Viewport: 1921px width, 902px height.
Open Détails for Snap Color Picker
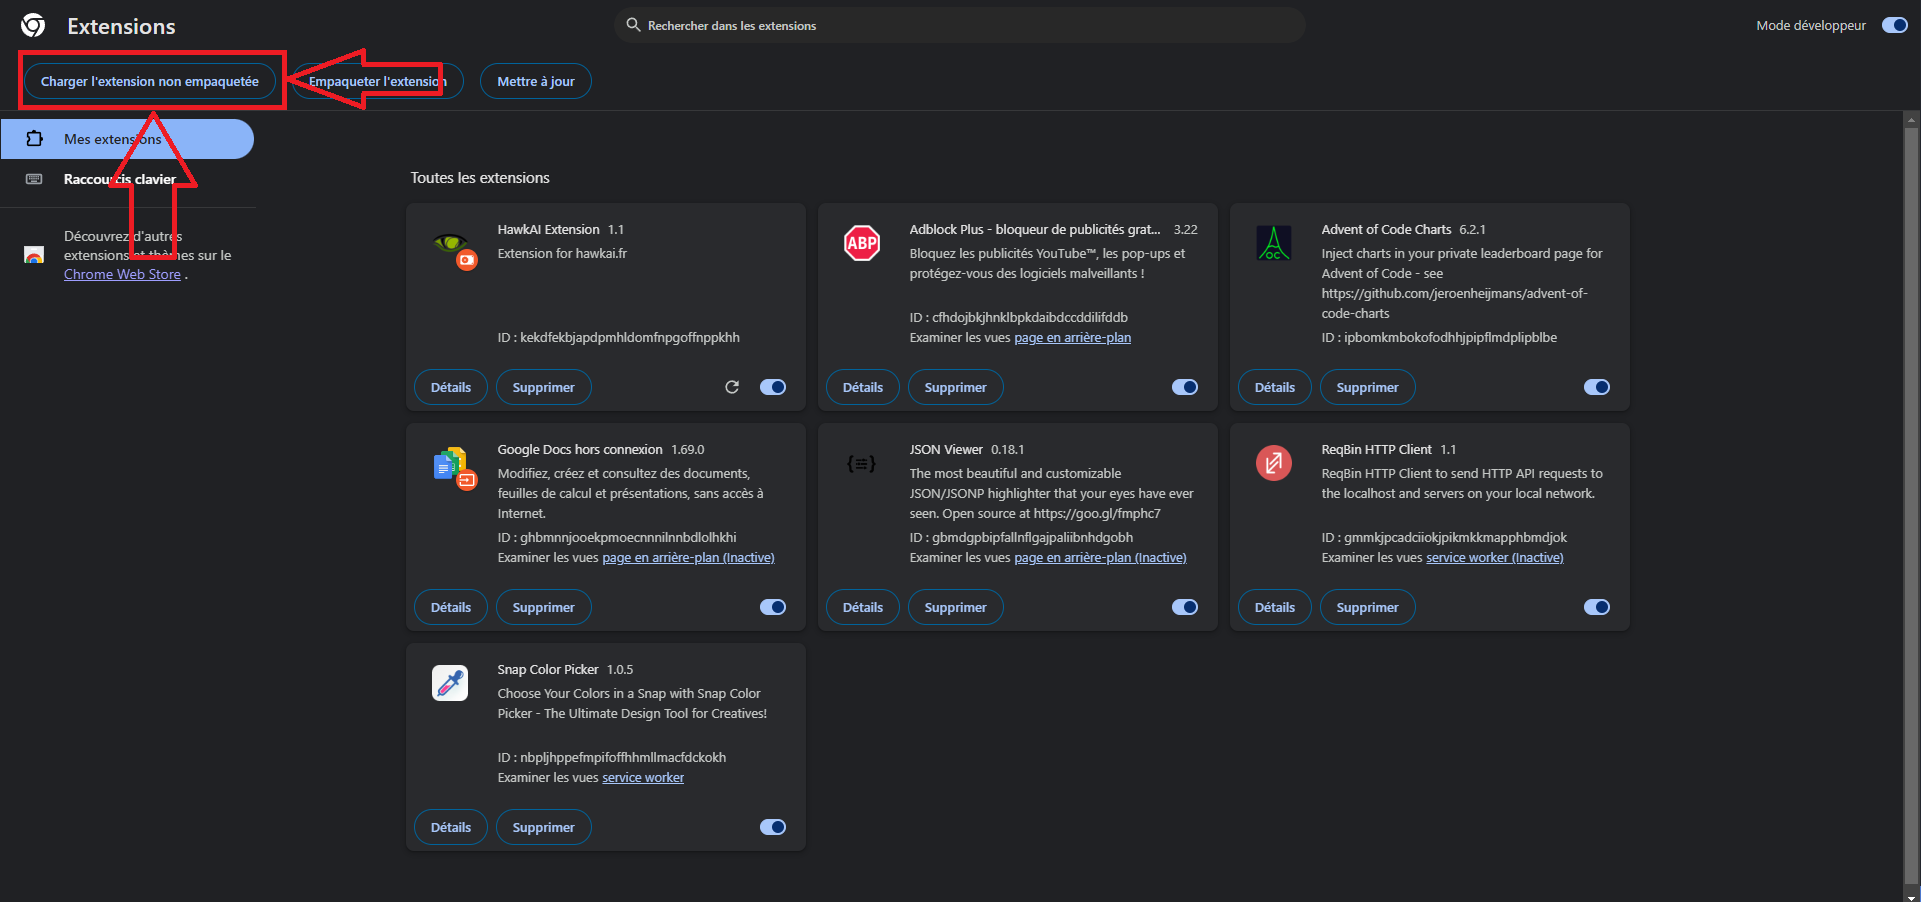coord(451,827)
